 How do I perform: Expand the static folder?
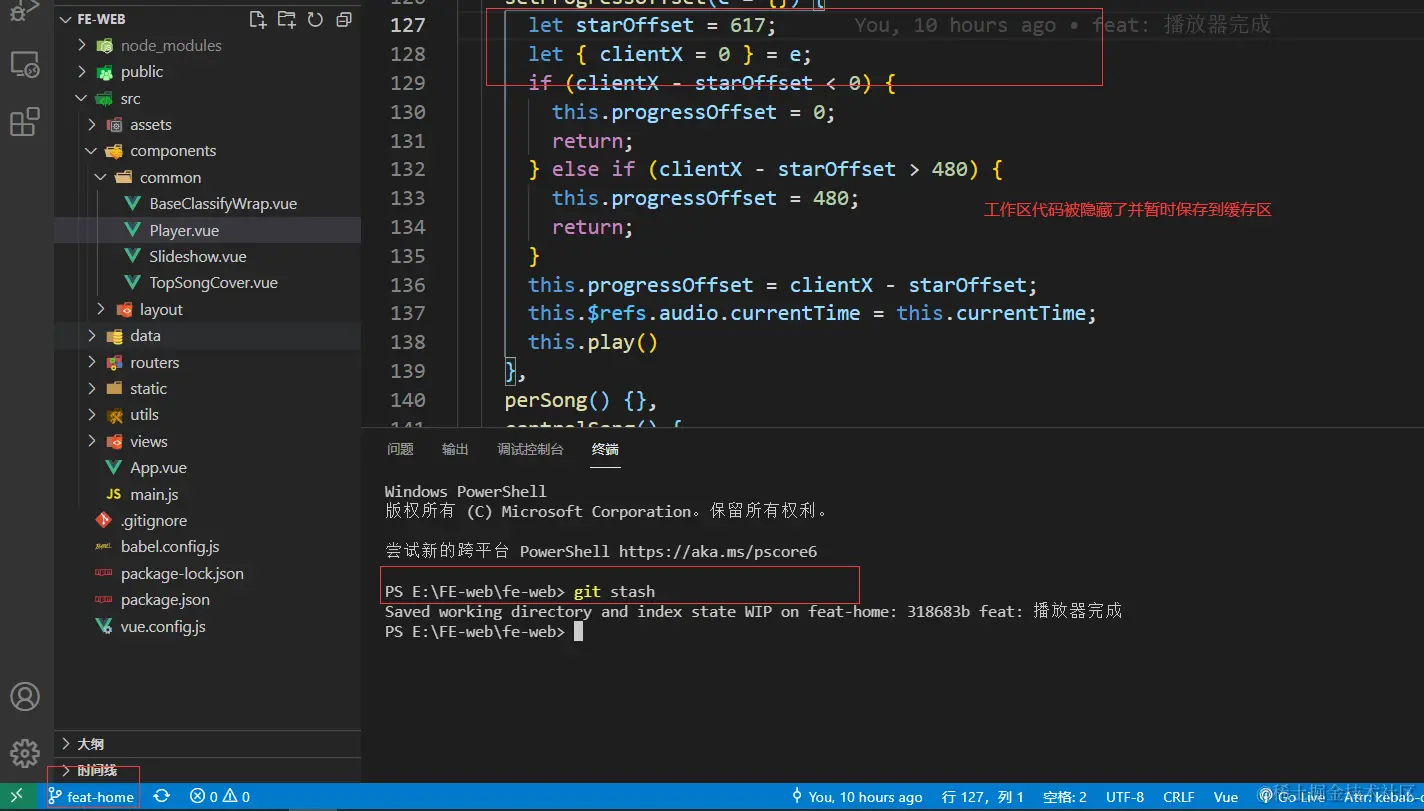[92, 389]
